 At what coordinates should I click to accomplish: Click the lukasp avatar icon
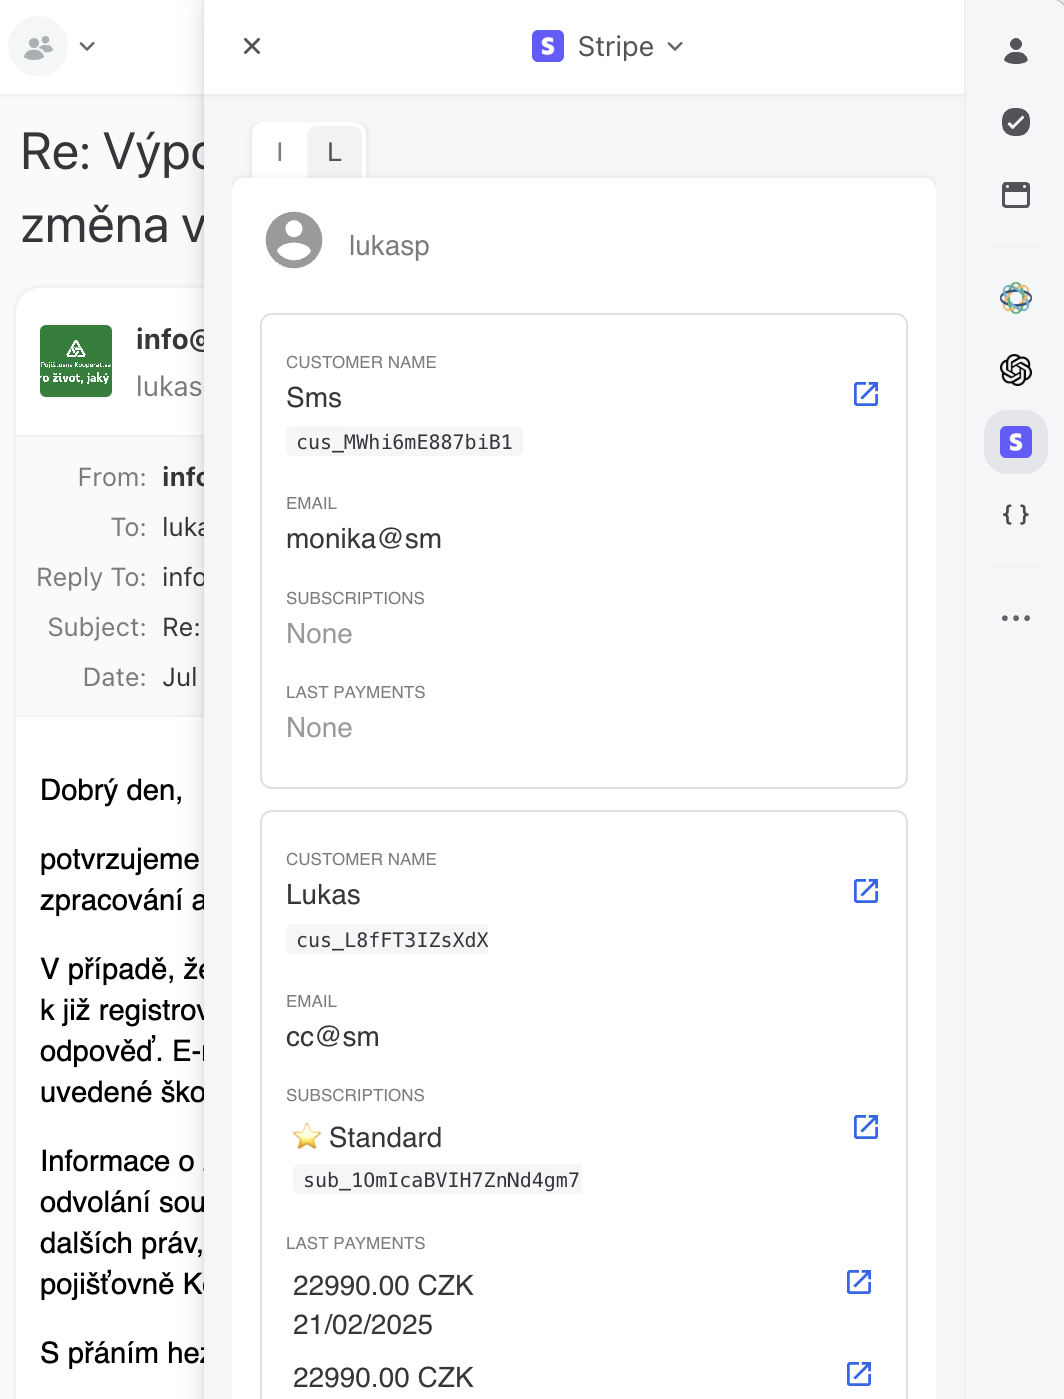294,240
